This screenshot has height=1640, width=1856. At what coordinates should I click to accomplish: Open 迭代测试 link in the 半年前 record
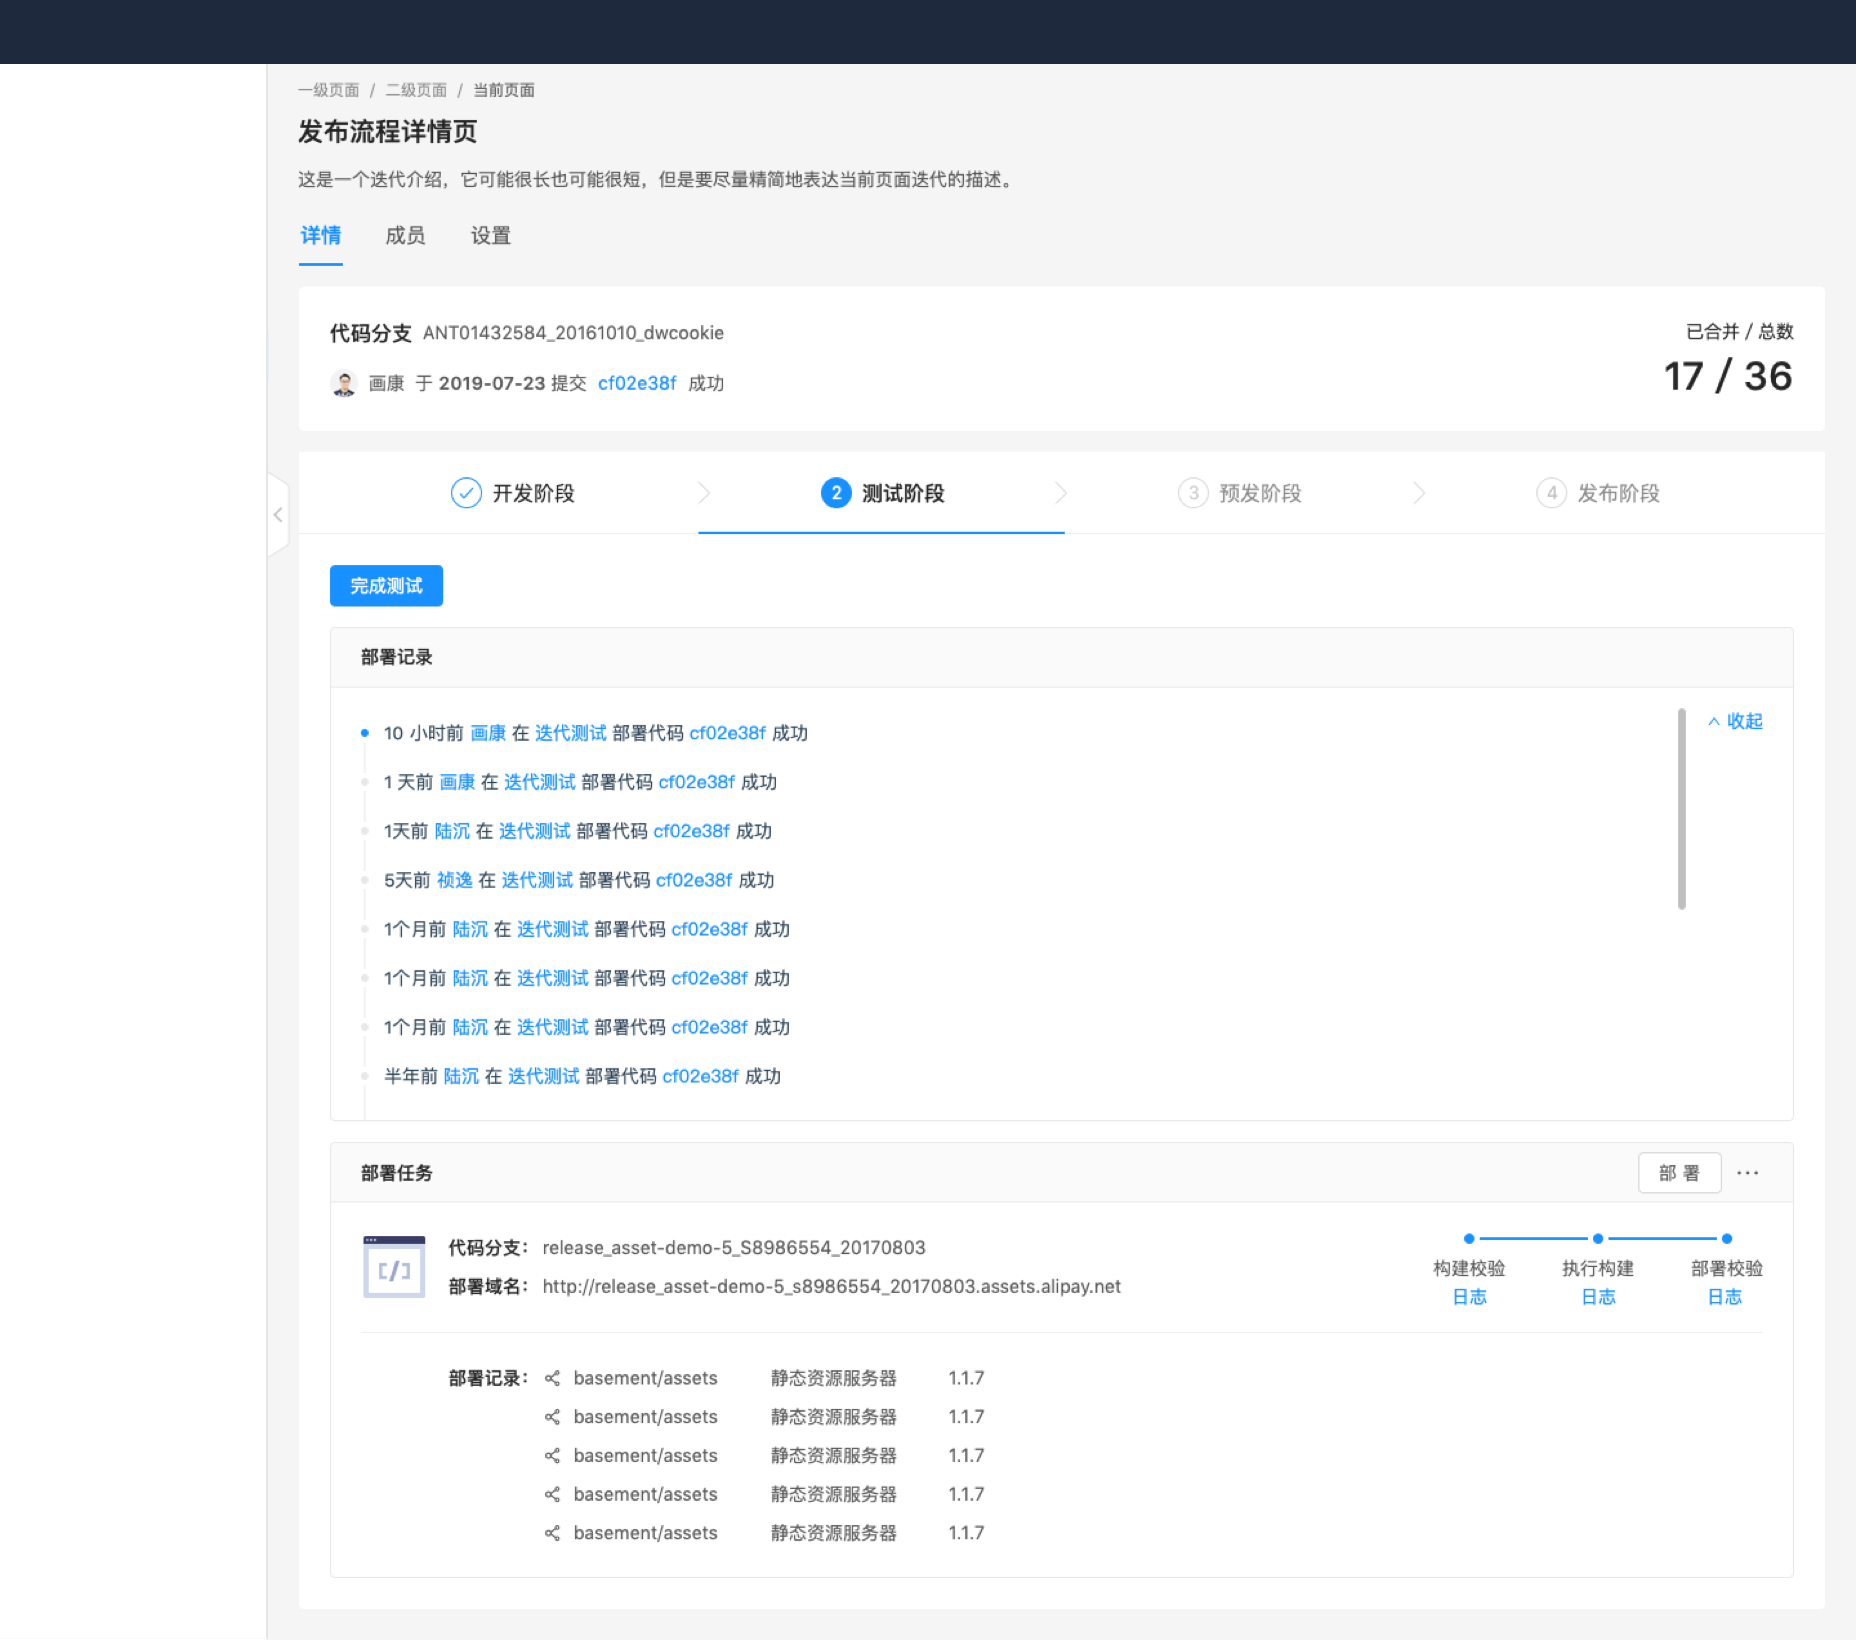click(x=544, y=1076)
